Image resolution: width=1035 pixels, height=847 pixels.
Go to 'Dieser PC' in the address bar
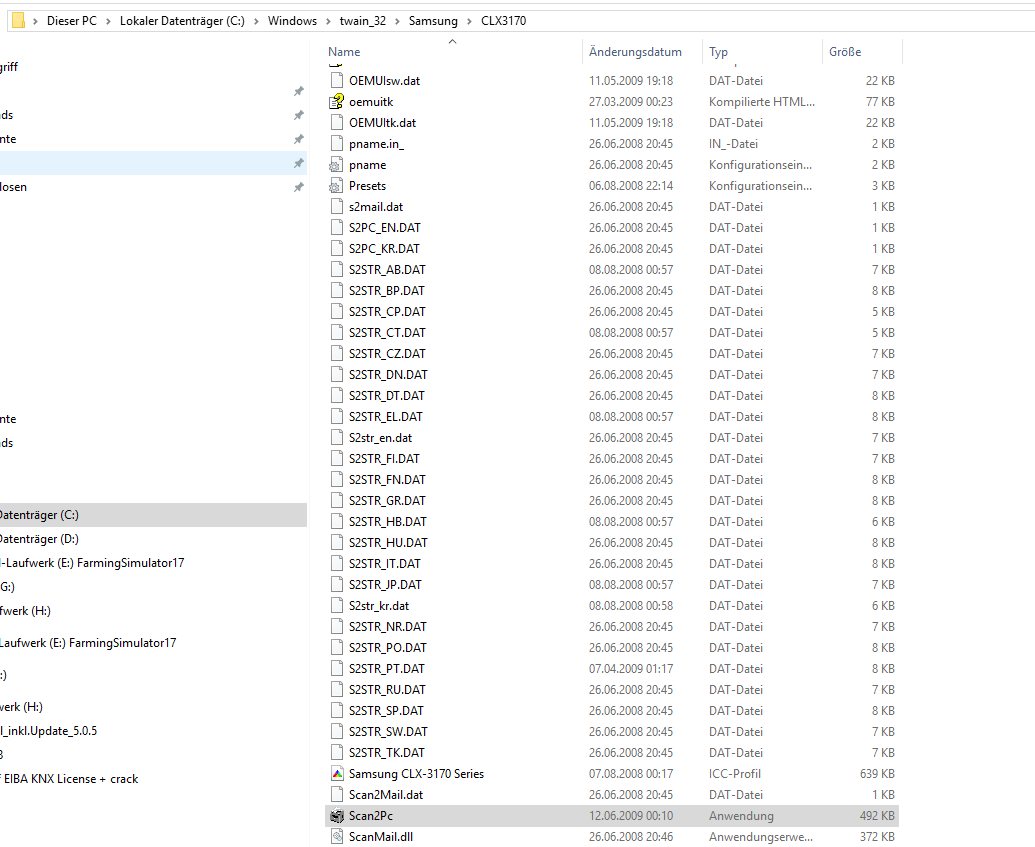[71, 21]
